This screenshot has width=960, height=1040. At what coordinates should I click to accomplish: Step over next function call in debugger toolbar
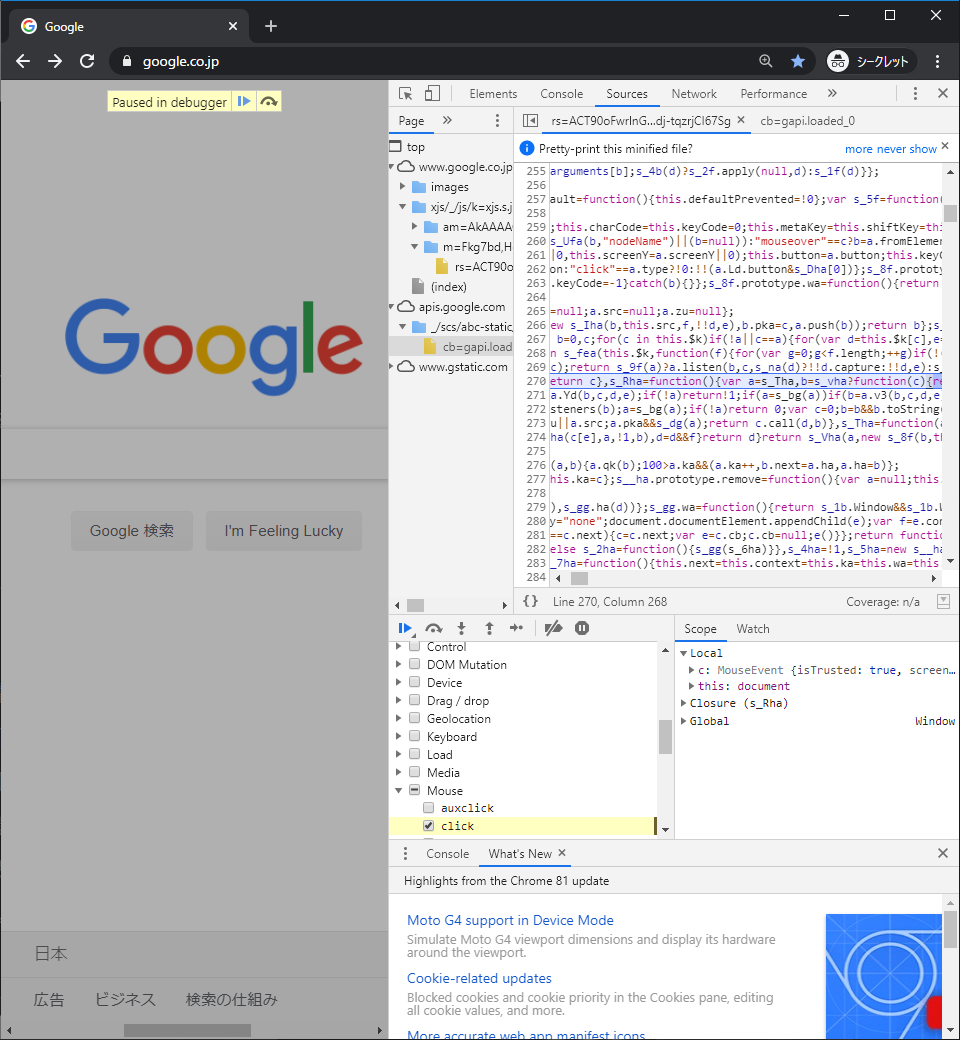tap(433, 628)
